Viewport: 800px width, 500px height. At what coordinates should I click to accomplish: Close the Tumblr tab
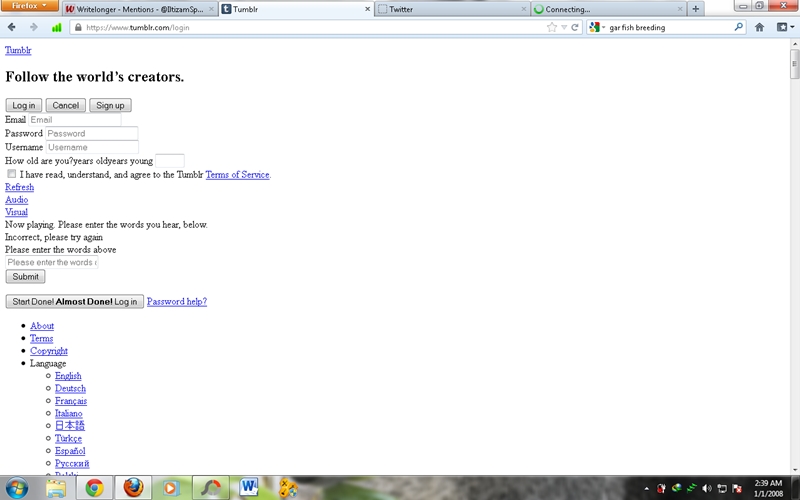pyautogui.click(x=367, y=9)
